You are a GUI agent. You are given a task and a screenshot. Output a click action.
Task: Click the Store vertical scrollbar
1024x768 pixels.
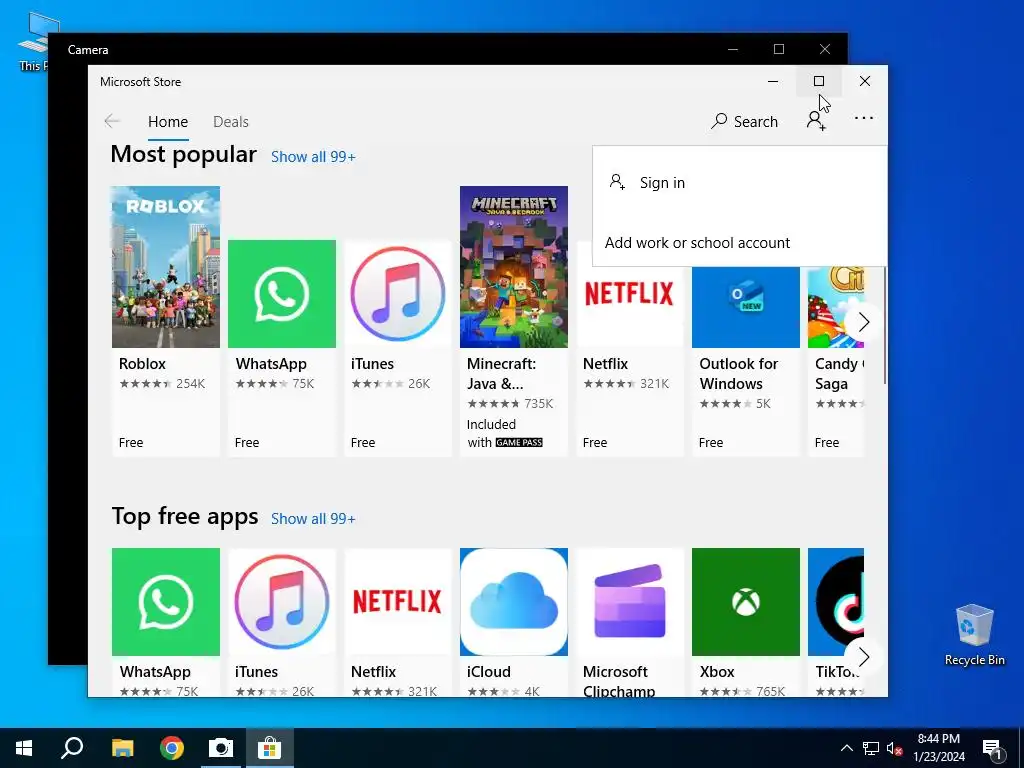pos(885,325)
